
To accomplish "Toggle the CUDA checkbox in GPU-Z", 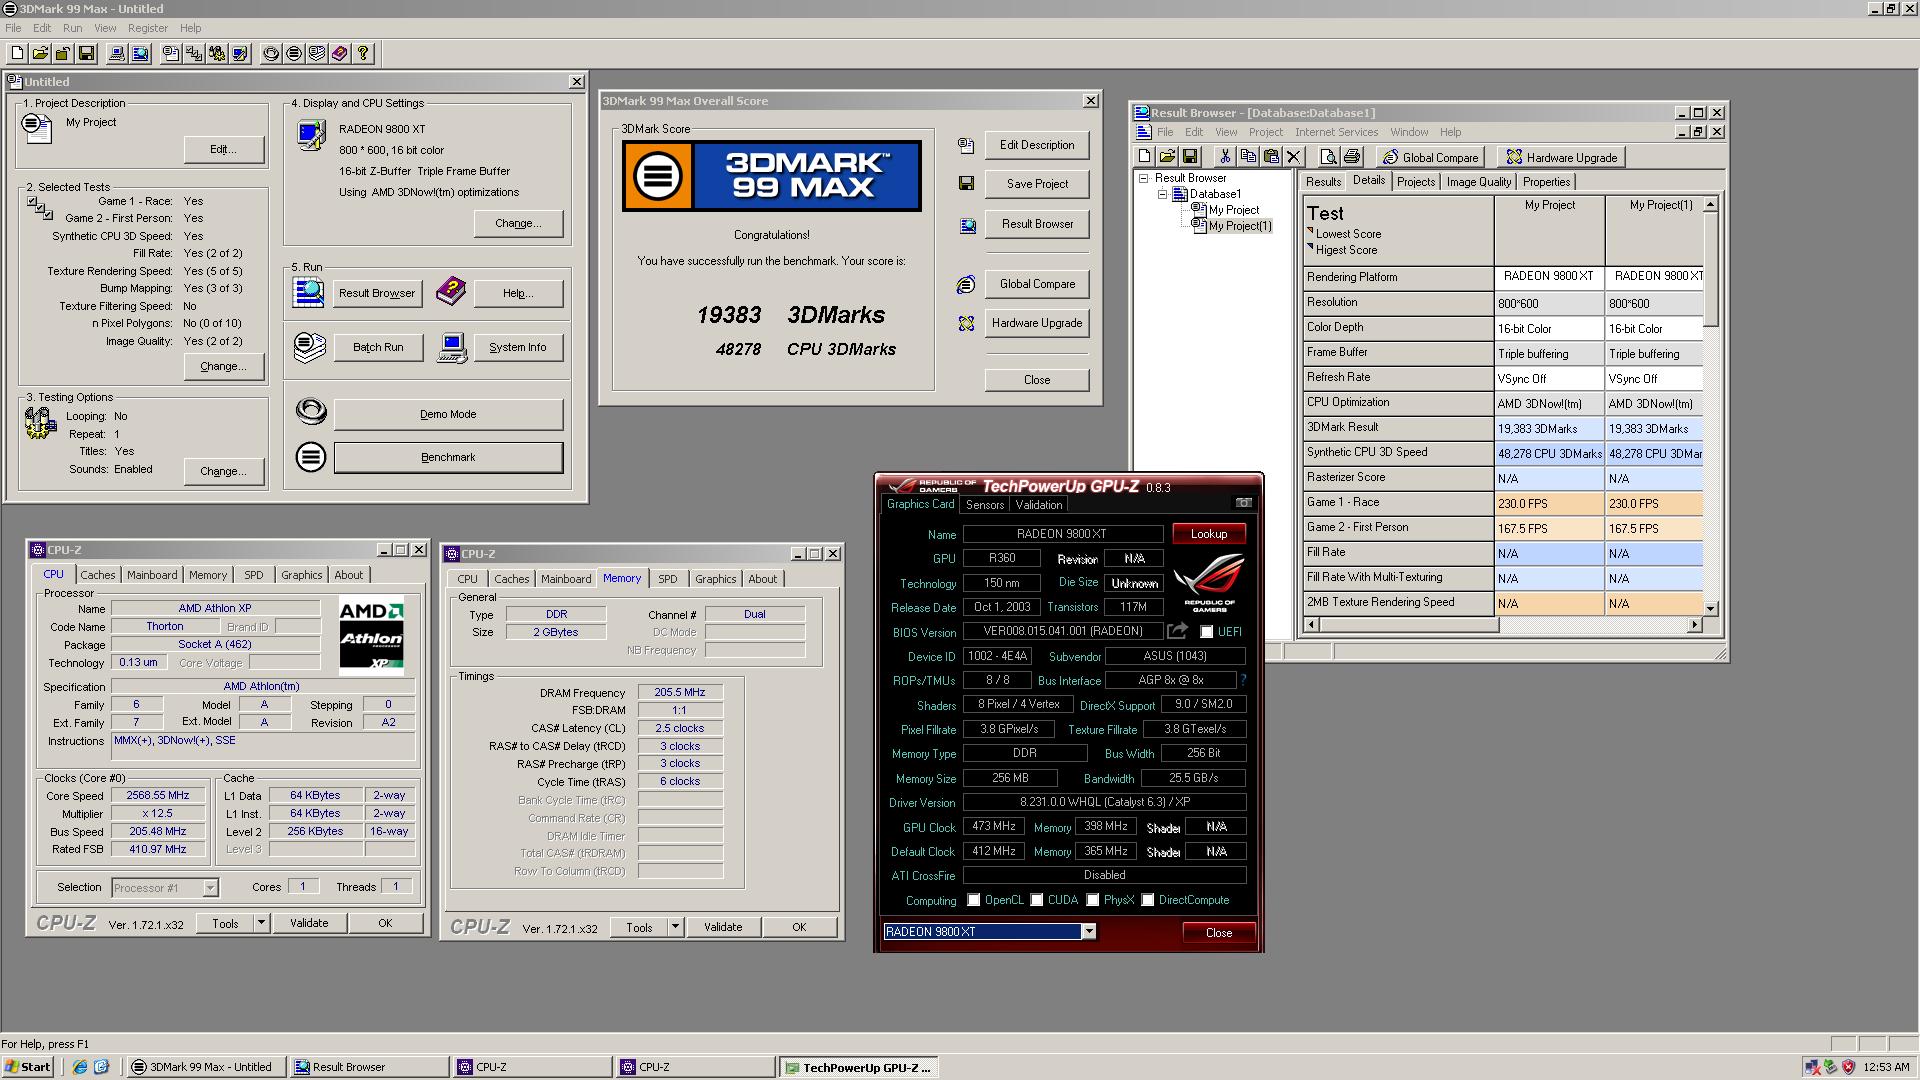I will [x=1037, y=900].
